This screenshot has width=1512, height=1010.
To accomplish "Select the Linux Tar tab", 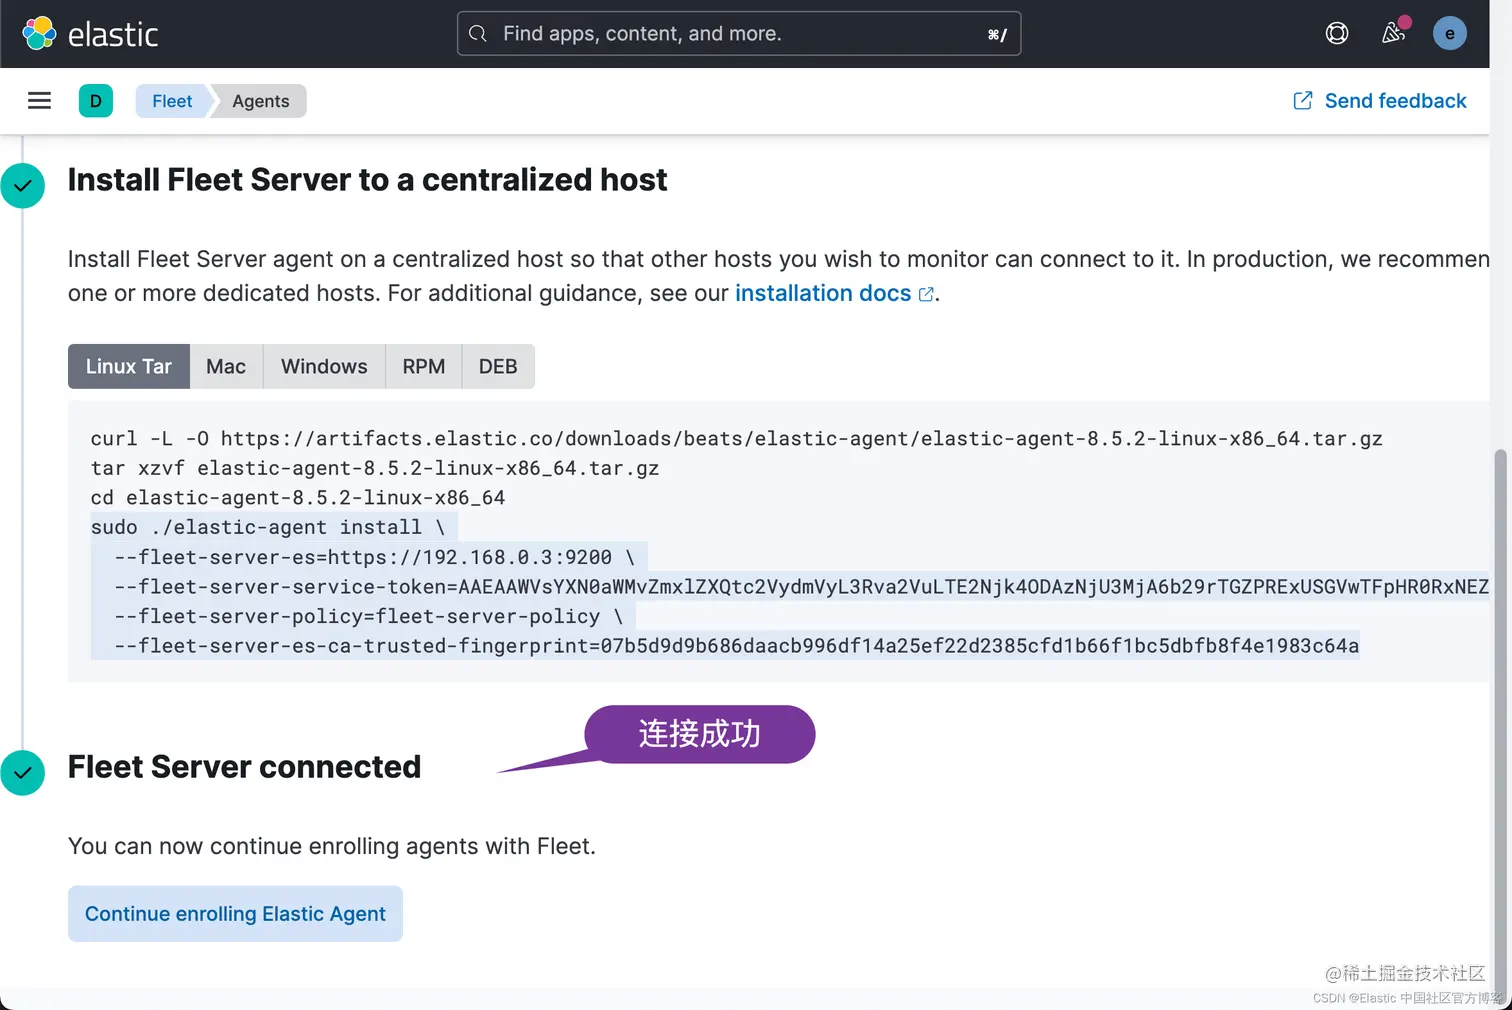I will (129, 366).
